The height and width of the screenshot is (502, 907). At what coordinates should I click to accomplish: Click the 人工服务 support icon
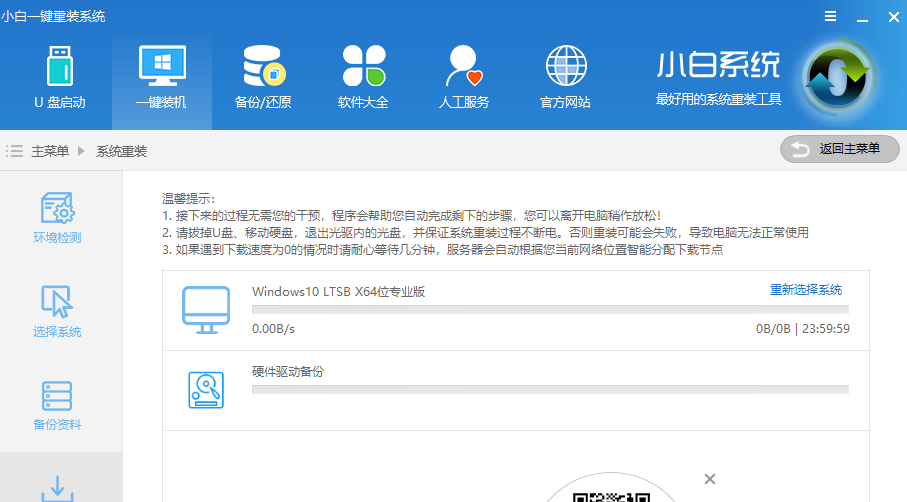click(464, 77)
